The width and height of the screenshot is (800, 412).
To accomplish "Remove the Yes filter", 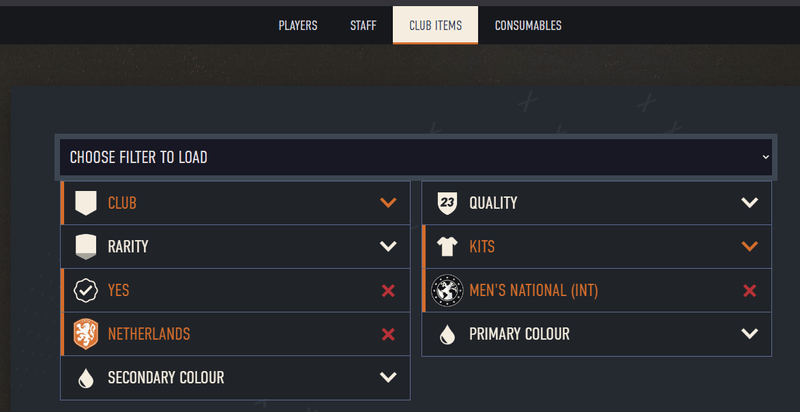I will [x=388, y=291].
